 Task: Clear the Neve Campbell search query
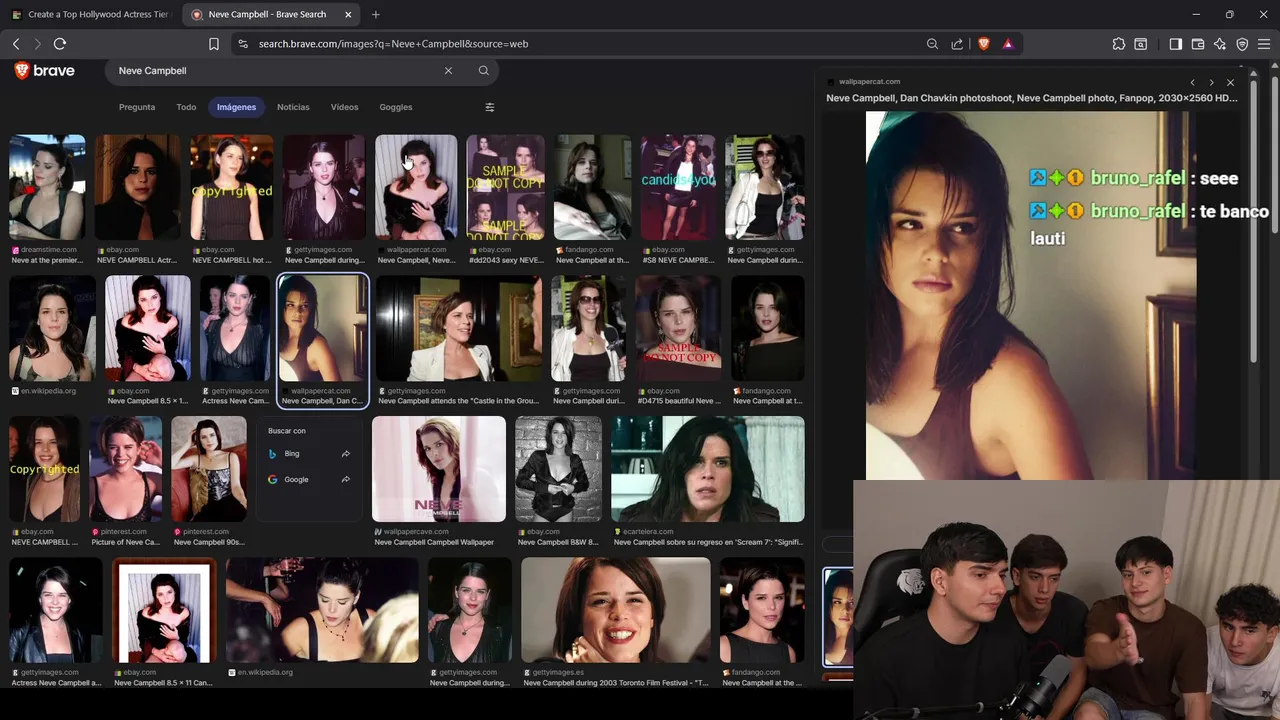click(x=448, y=71)
